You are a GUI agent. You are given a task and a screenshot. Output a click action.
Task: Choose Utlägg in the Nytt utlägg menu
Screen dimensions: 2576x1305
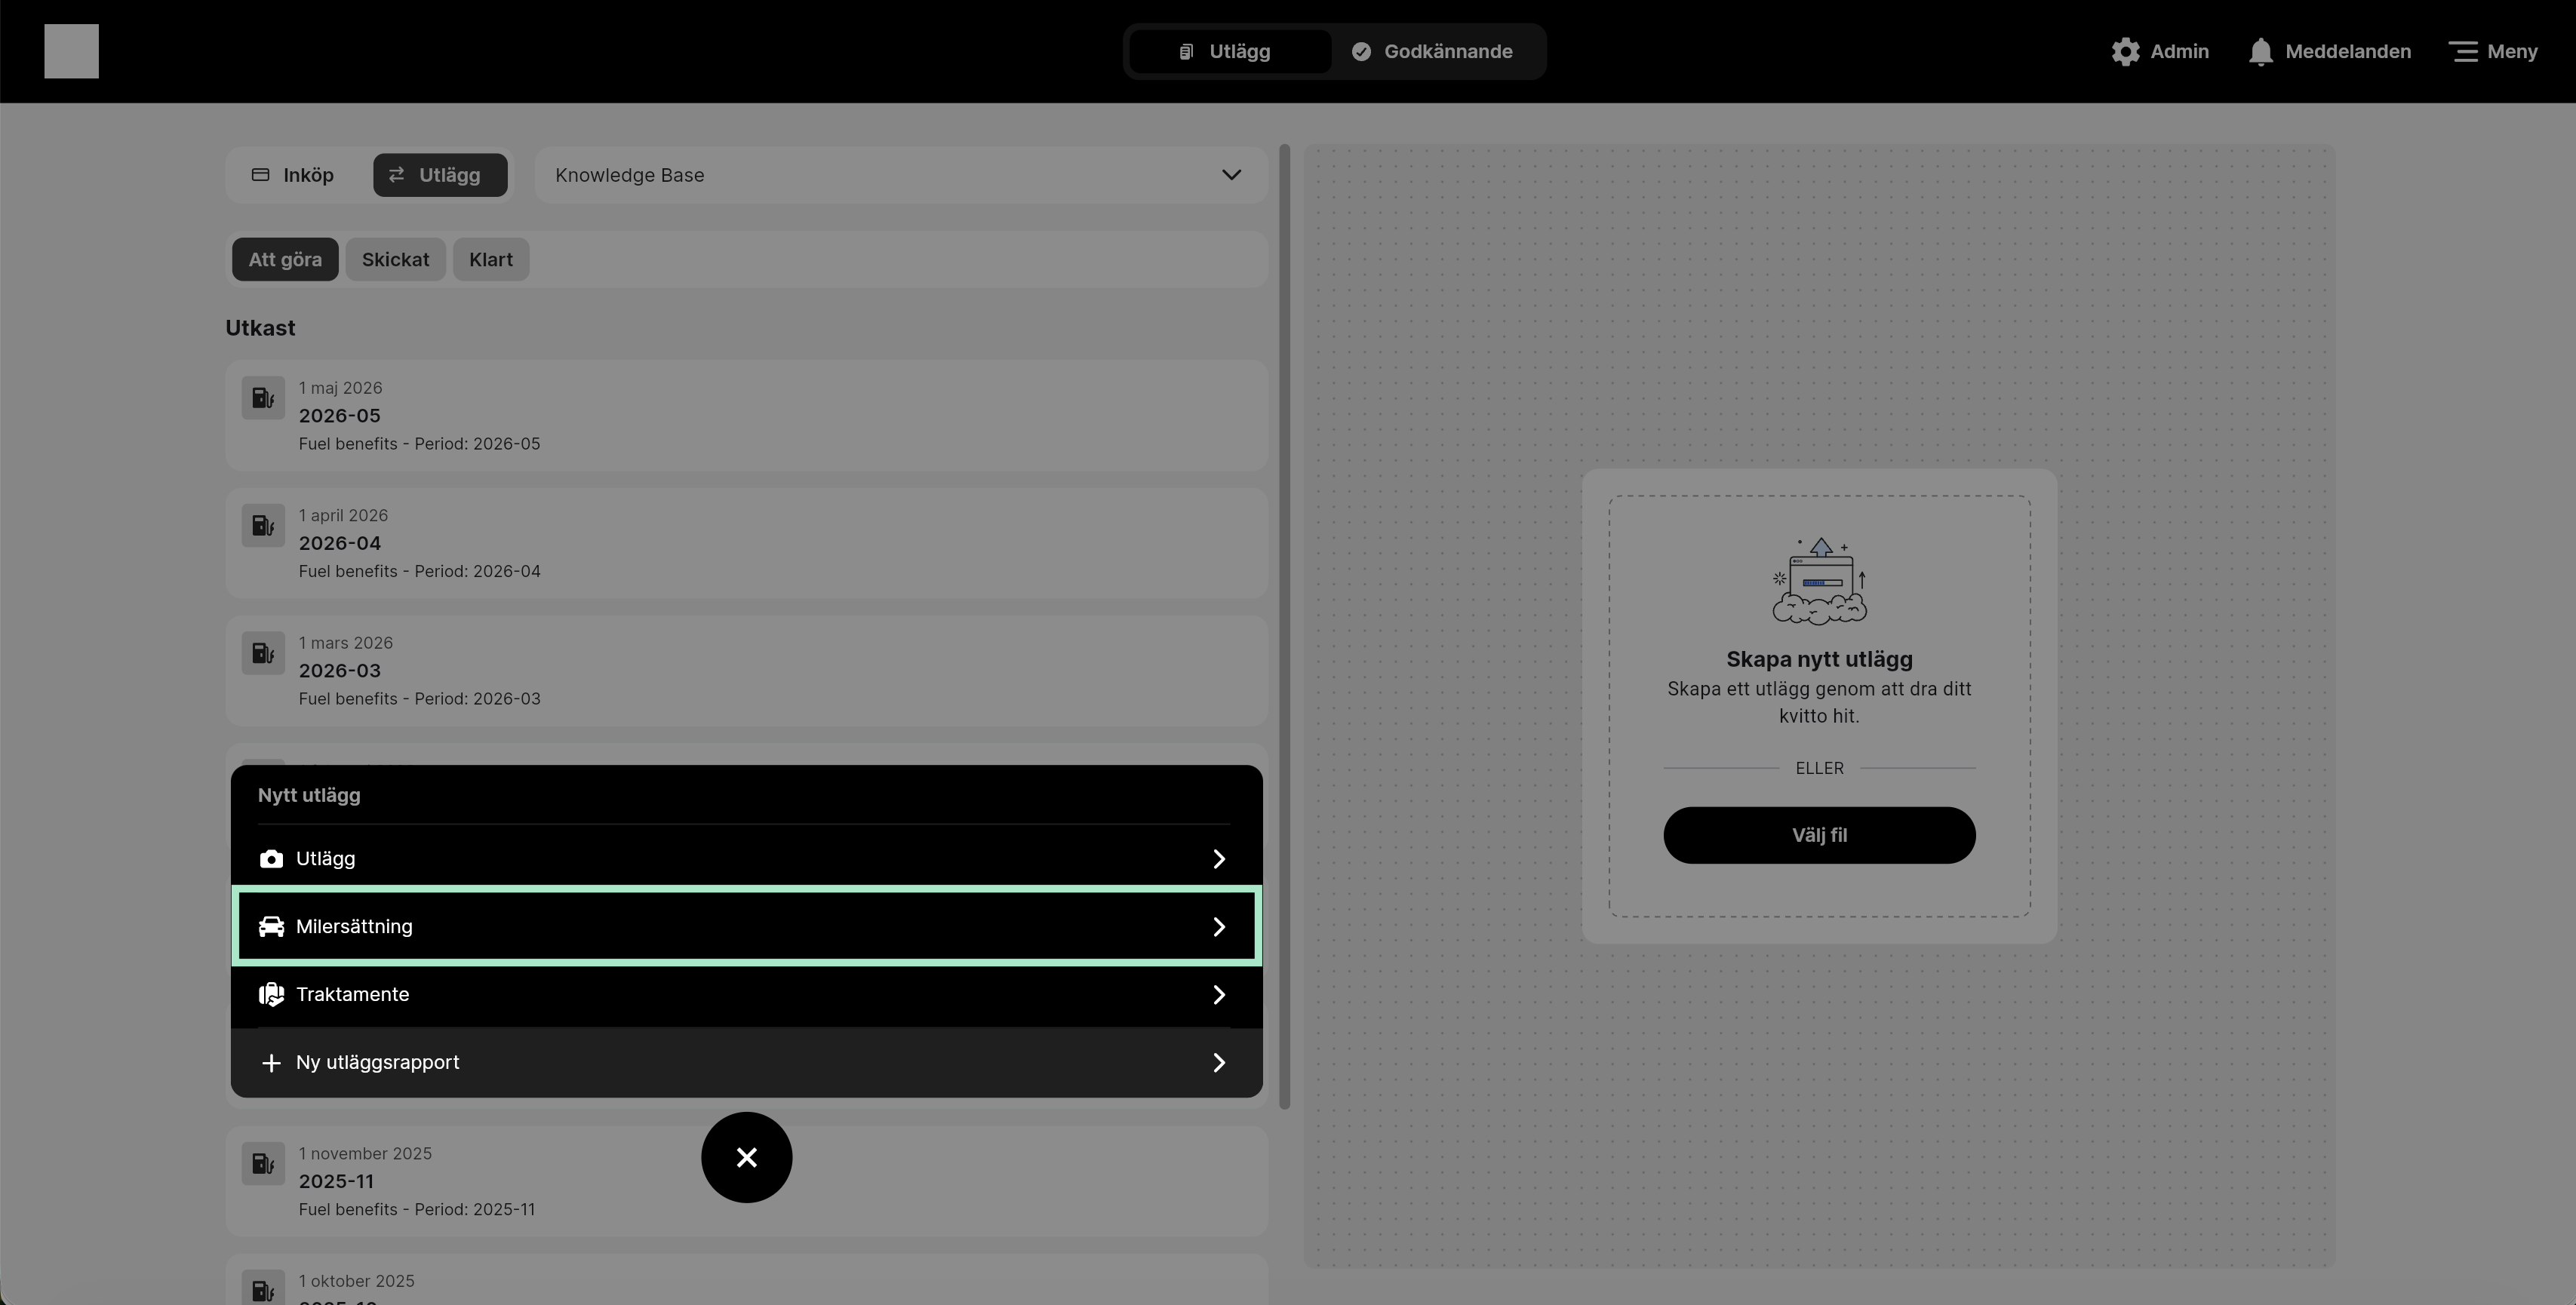[x=746, y=859]
